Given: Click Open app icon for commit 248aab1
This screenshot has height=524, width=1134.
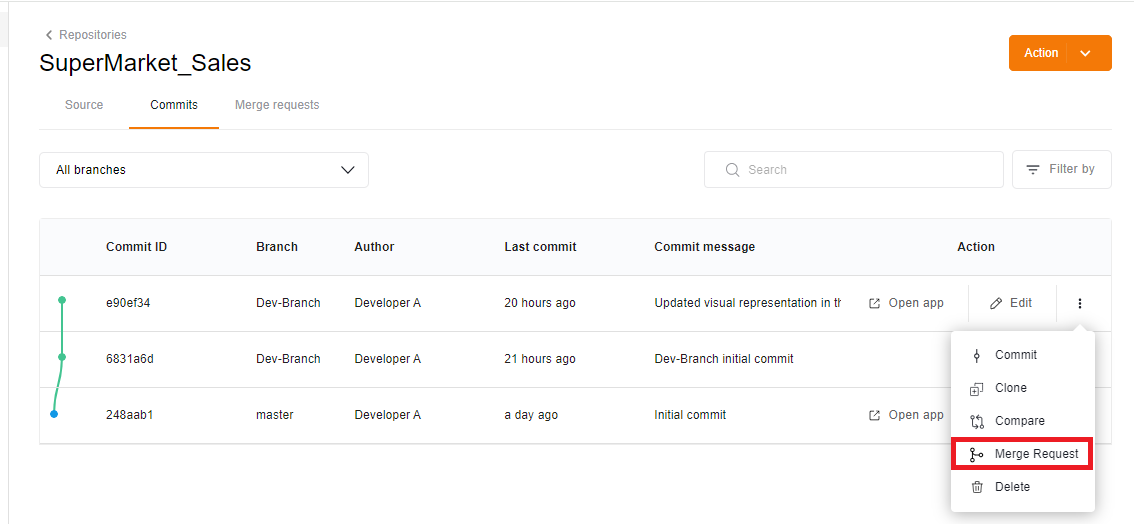Looking at the screenshot, I should click(875, 415).
